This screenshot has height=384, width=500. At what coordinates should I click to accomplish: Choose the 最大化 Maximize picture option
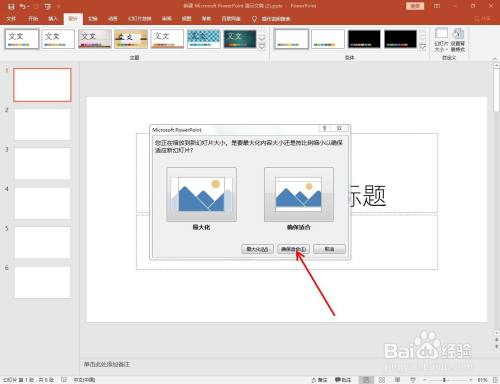point(201,195)
